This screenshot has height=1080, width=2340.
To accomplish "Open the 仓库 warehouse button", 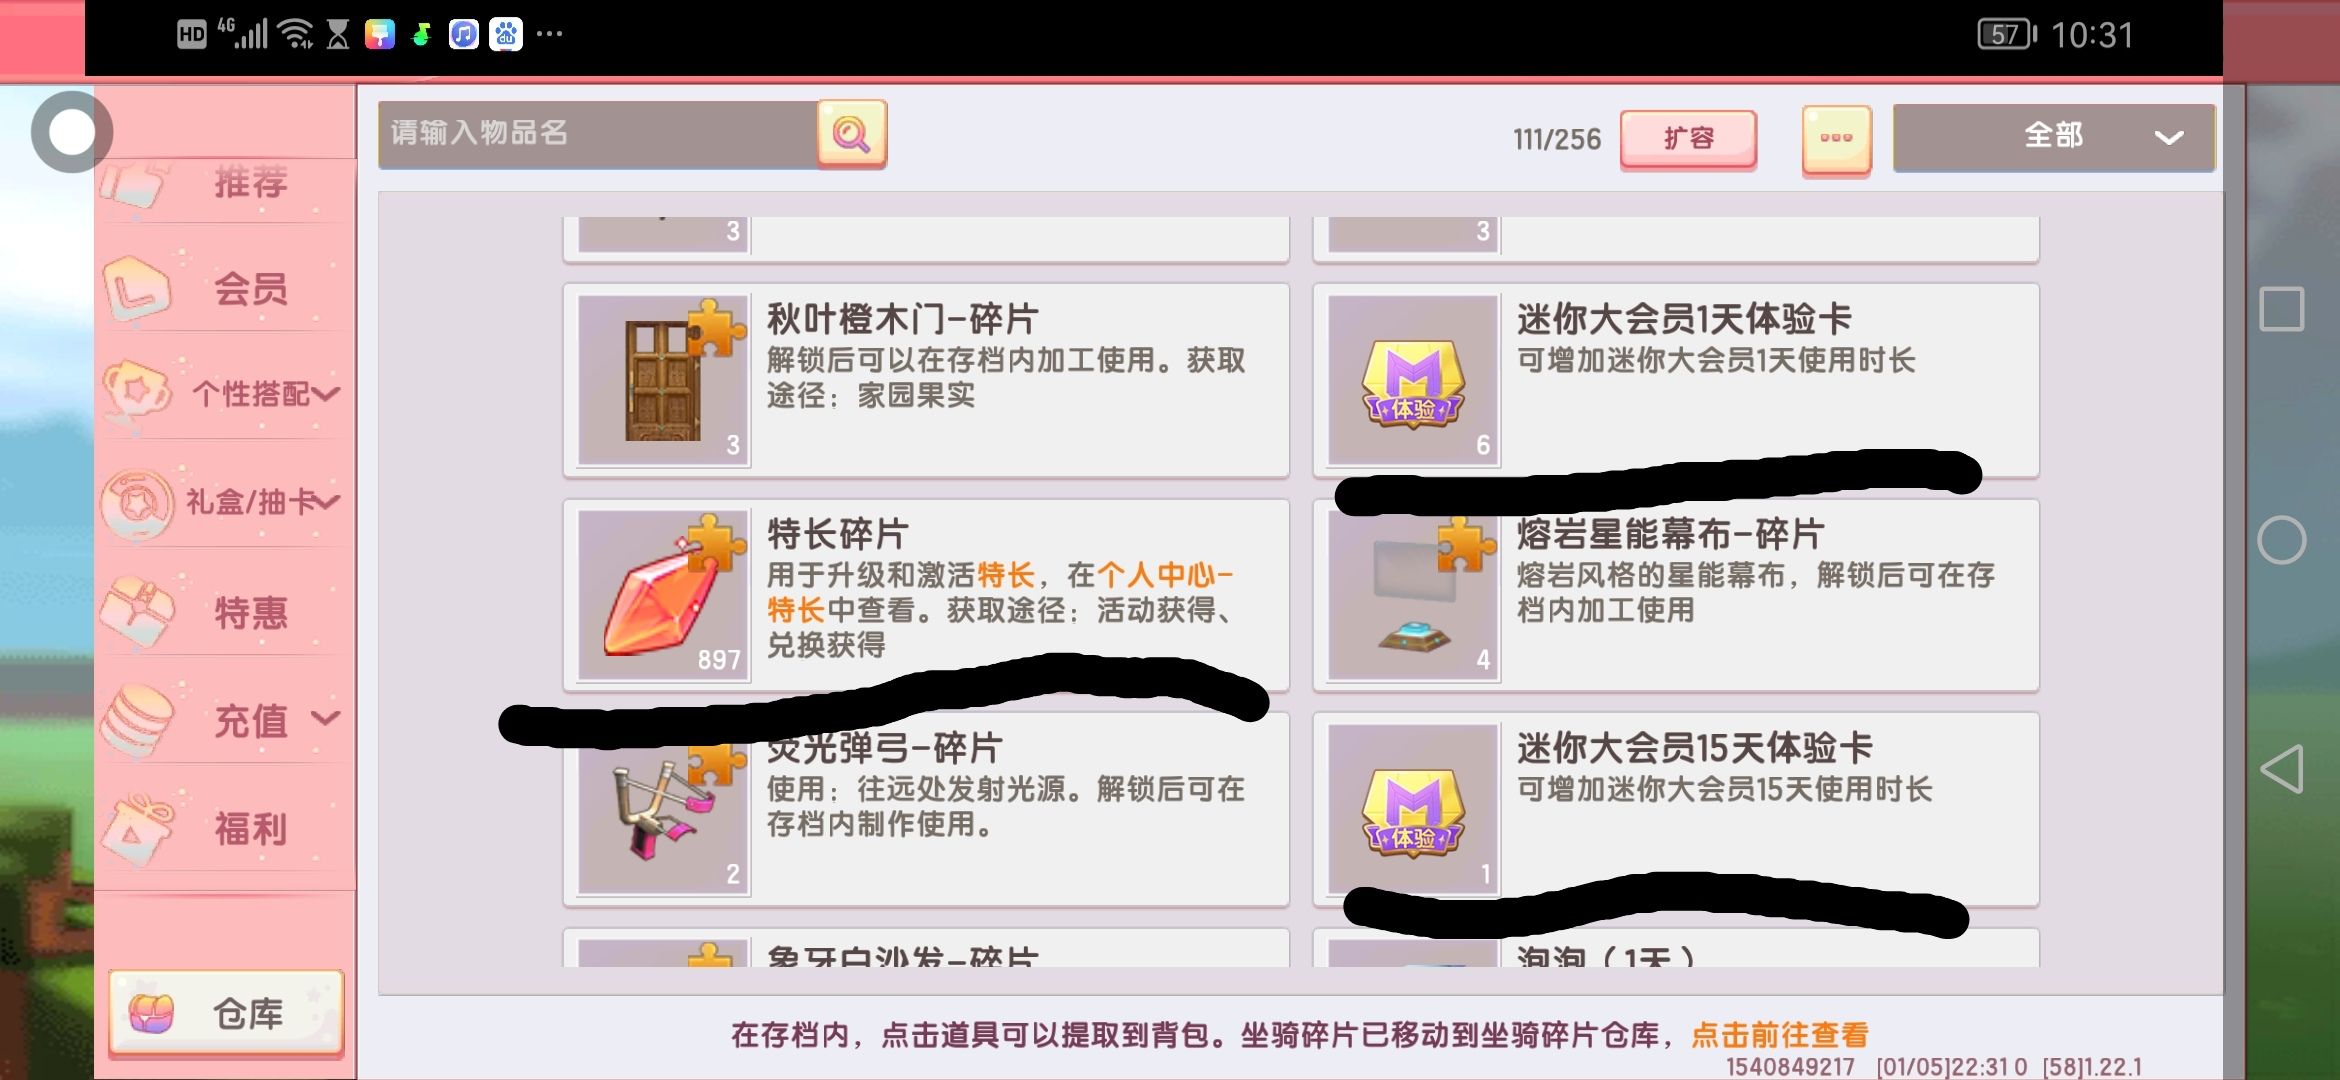I will tap(226, 1013).
